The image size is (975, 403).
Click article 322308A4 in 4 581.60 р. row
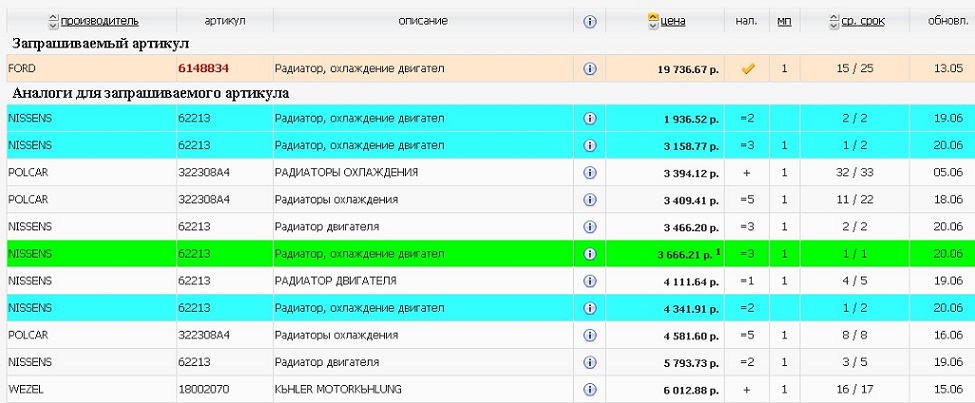[x=204, y=335]
